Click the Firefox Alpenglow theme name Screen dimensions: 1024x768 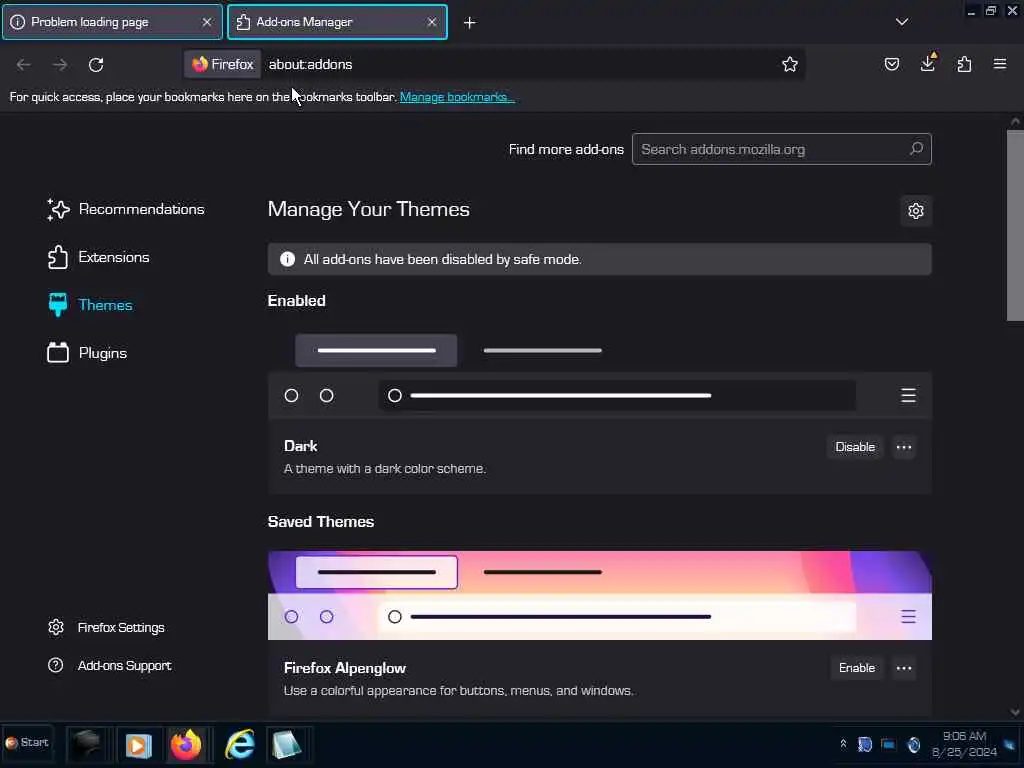tap(345, 668)
